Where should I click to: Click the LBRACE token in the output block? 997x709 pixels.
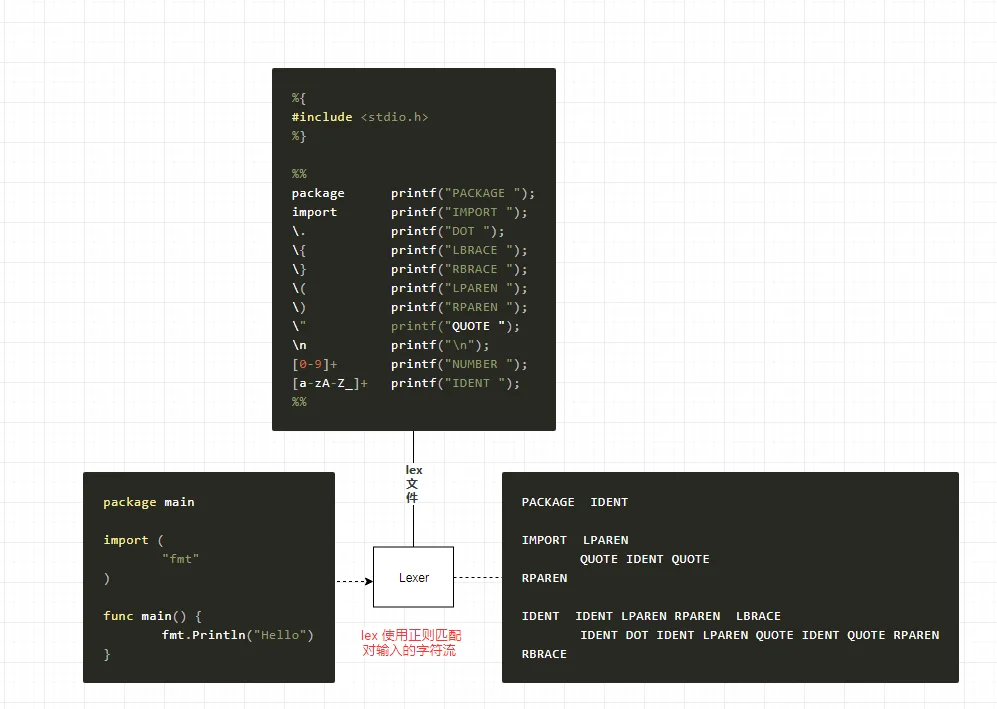pyautogui.click(x=758, y=616)
